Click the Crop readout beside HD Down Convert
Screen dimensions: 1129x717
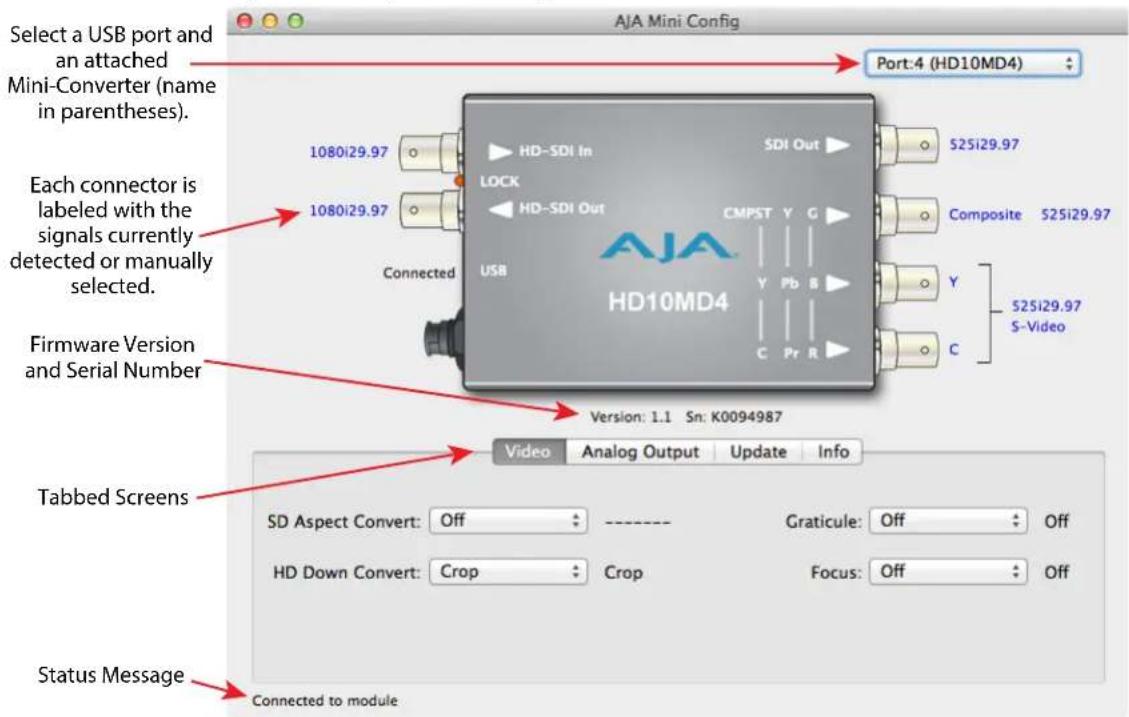(624, 572)
